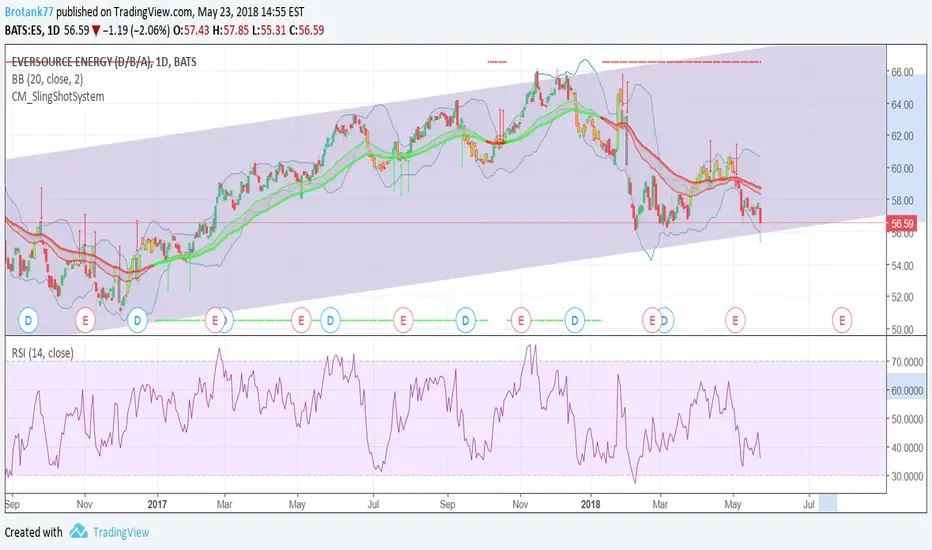The width and height of the screenshot is (932, 550).
Task: Click the 62.00 price axis label
Action: pyautogui.click(x=902, y=136)
